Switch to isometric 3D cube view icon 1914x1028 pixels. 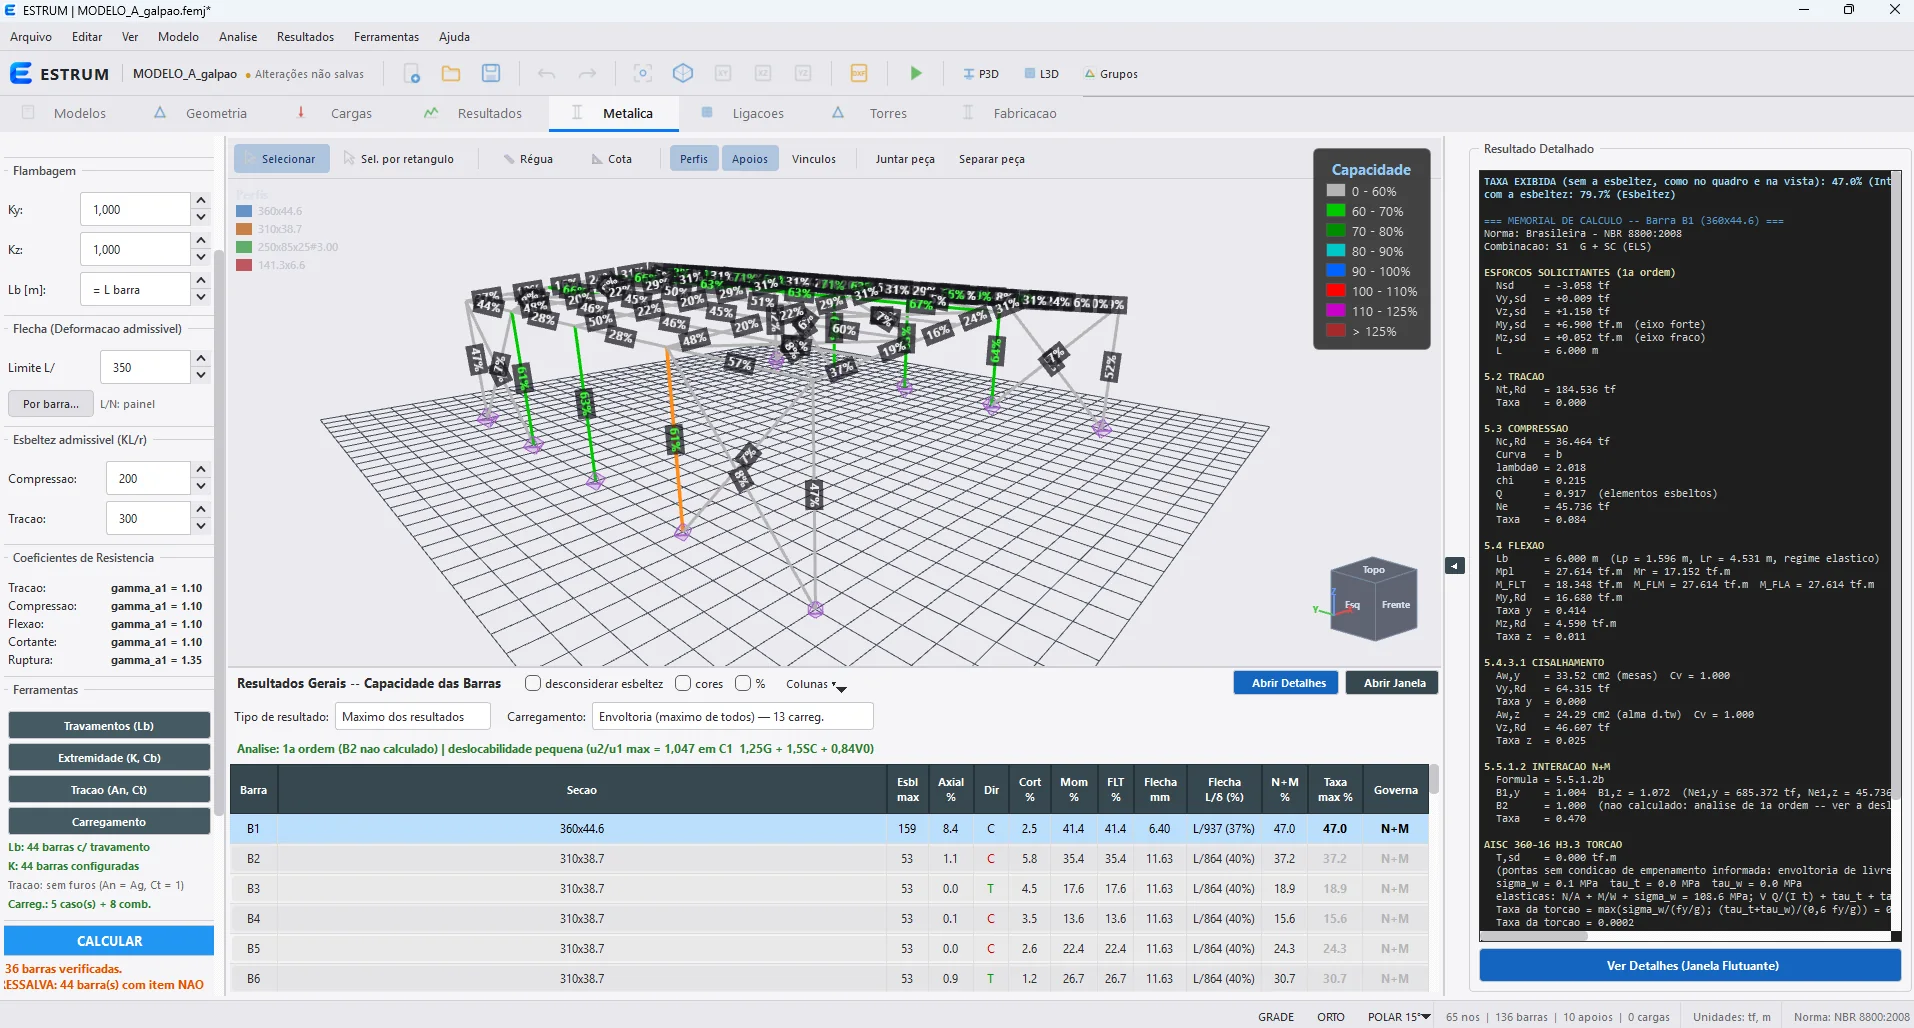click(x=683, y=74)
